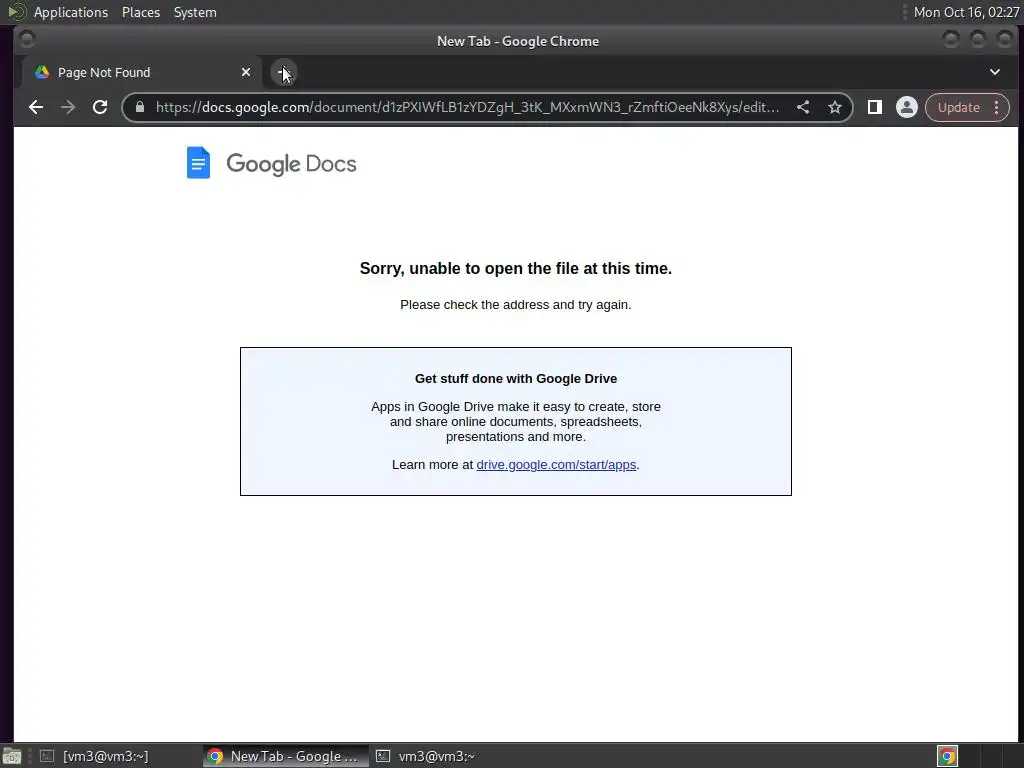Click the Chrome window menu button at title bar left
Viewport: 1024px width, 768px height.
[27, 40]
